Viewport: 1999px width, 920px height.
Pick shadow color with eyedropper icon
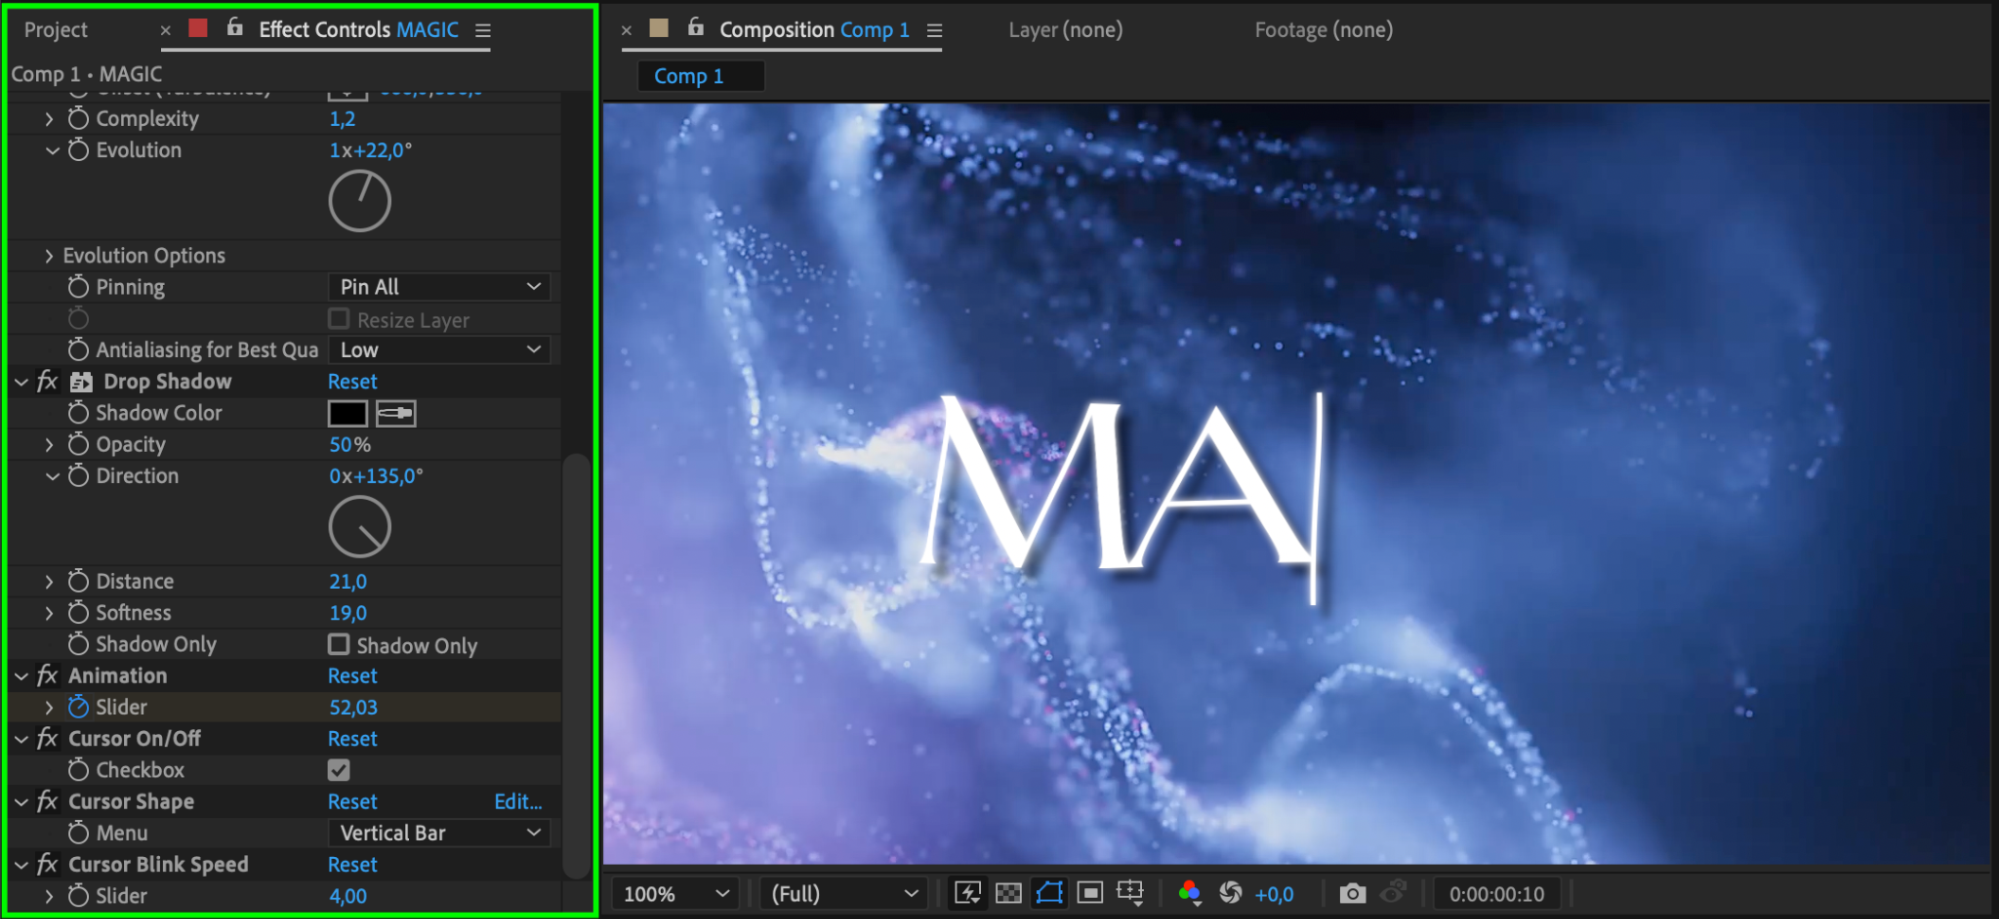click(396, 413)
